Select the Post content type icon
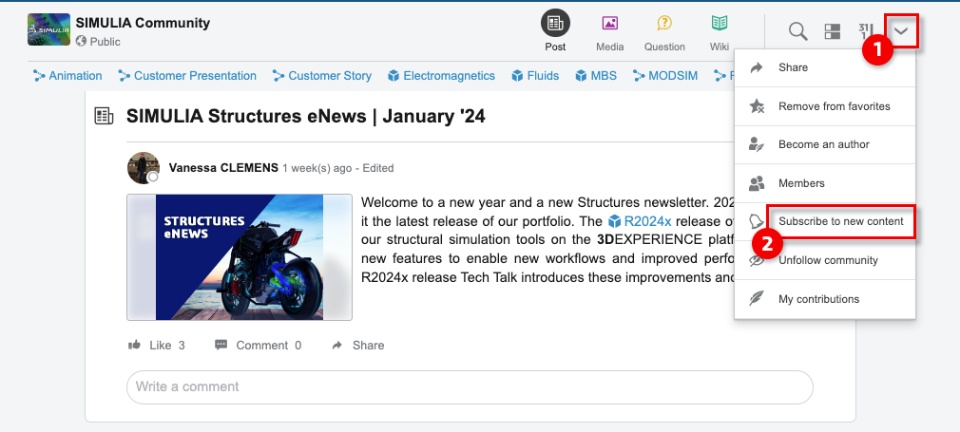 point(555,23)
